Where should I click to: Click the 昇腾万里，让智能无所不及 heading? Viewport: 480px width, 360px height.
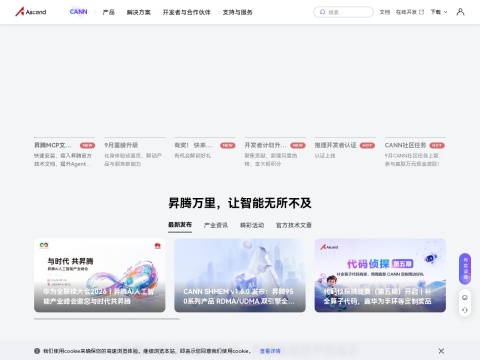(x=240, y=203)
